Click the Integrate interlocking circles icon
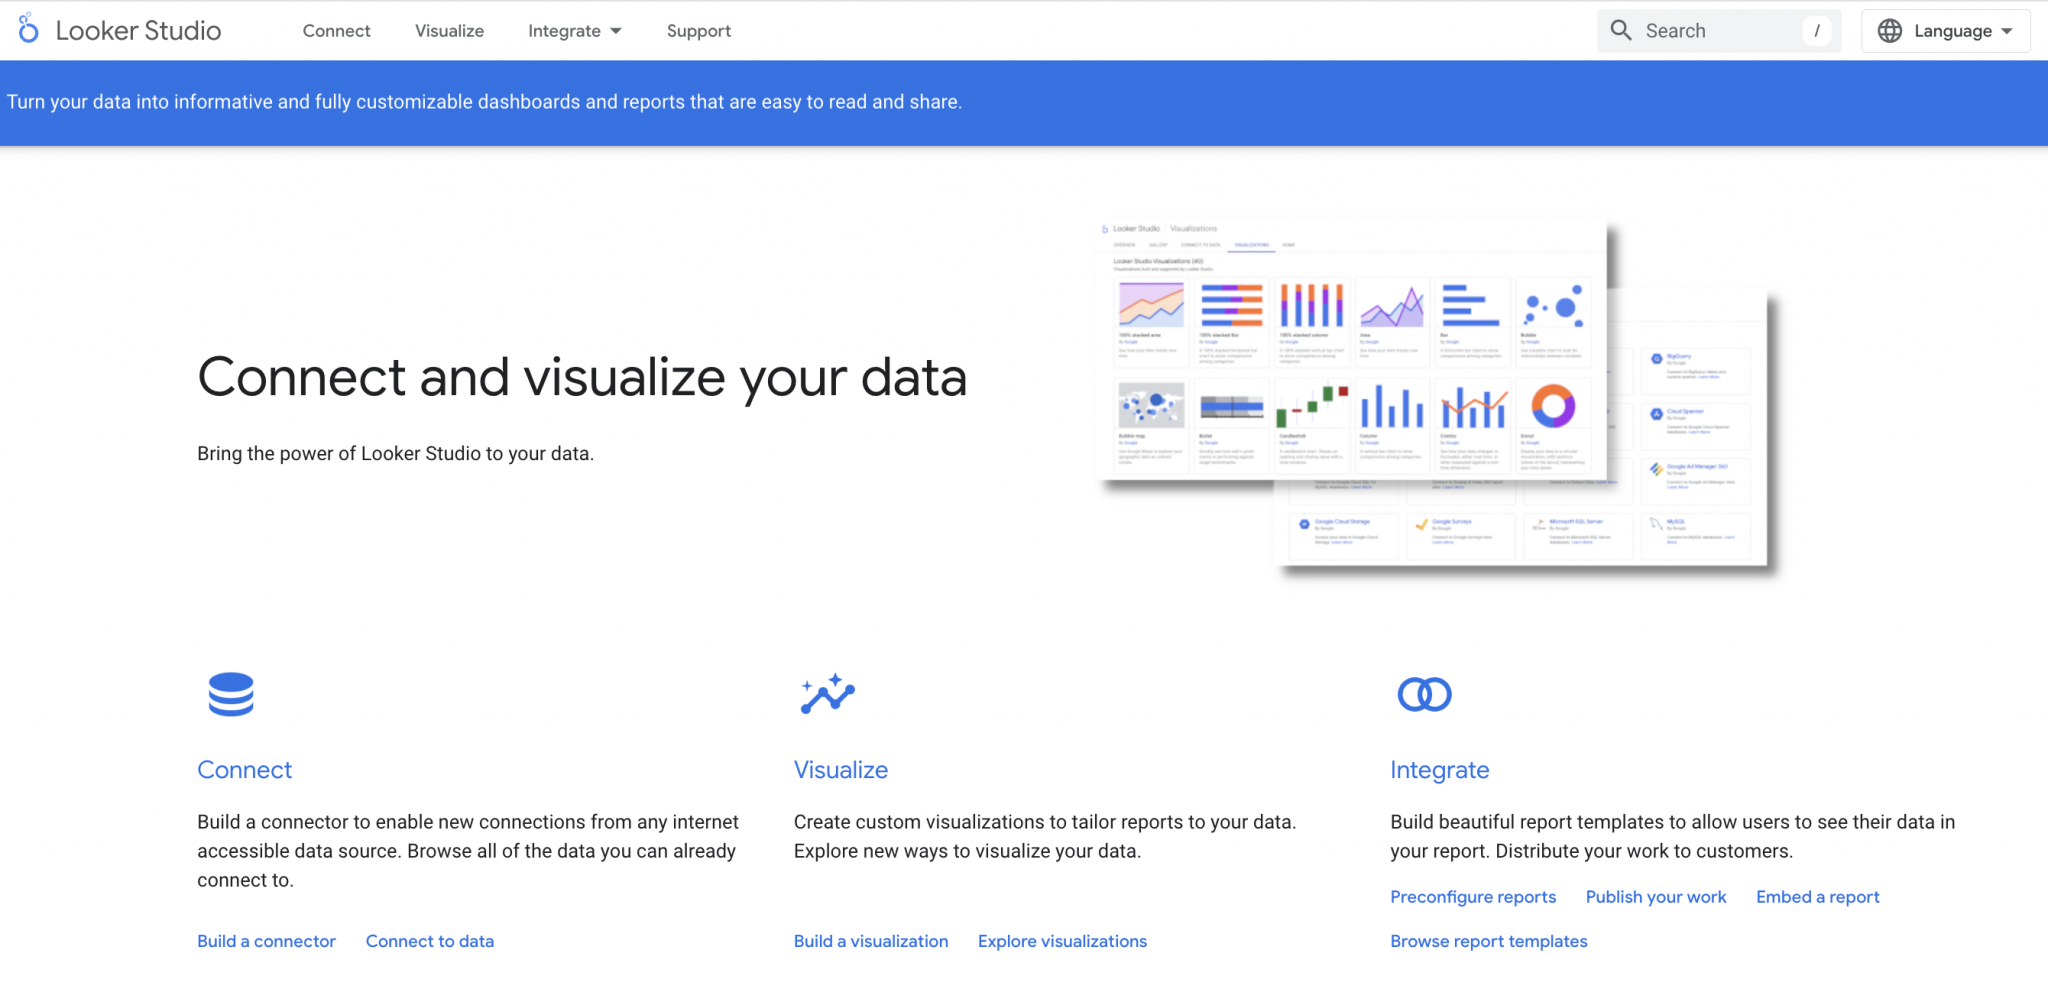The width and height of the screenshot is (2048, 986). pos(1424,694)
